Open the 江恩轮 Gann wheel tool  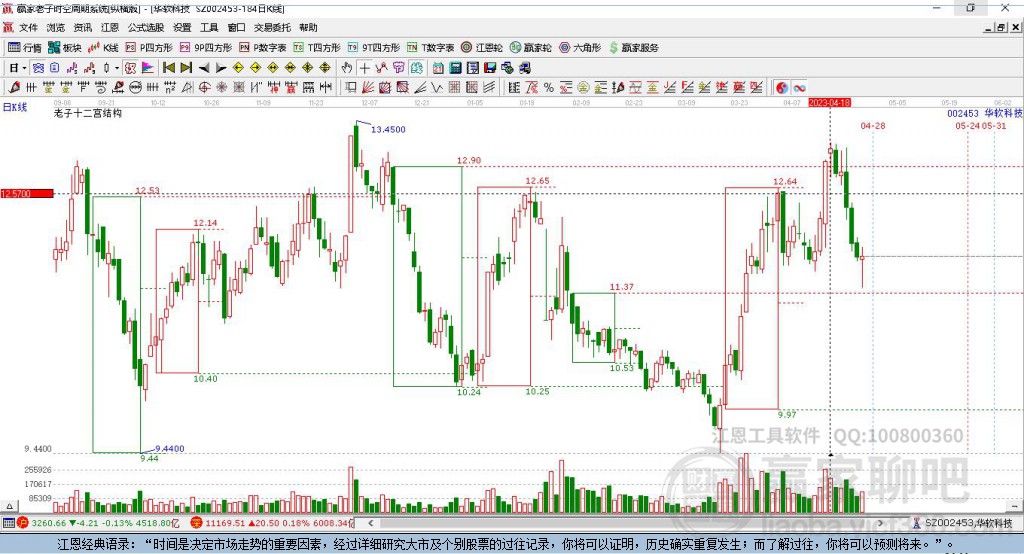pos(482,48)
